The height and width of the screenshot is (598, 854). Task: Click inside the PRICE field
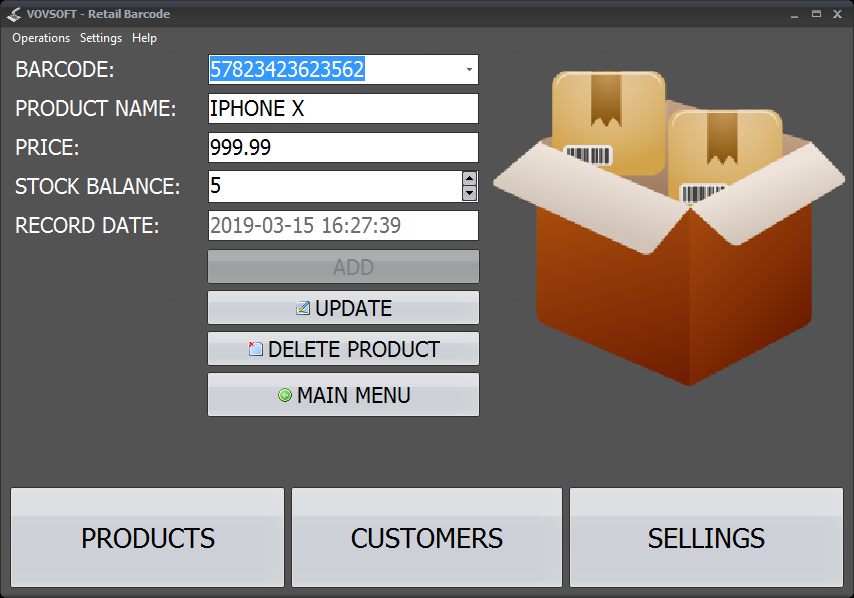(343, 147)
